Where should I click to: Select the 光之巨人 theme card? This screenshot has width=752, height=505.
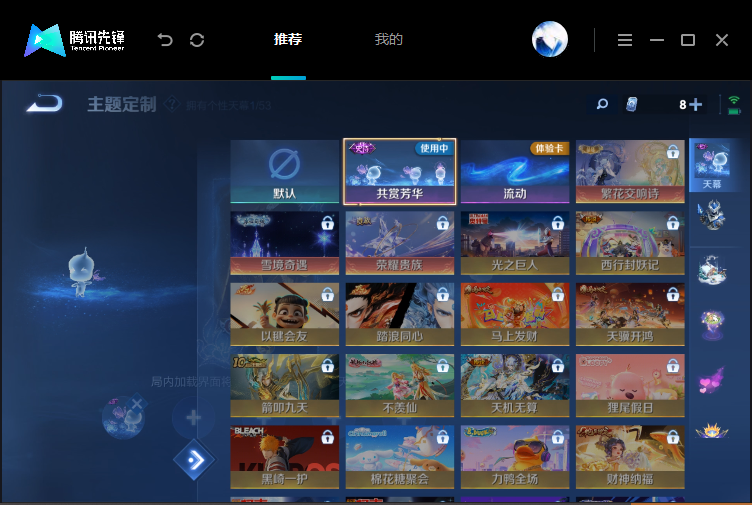click(x=515, y=243)
